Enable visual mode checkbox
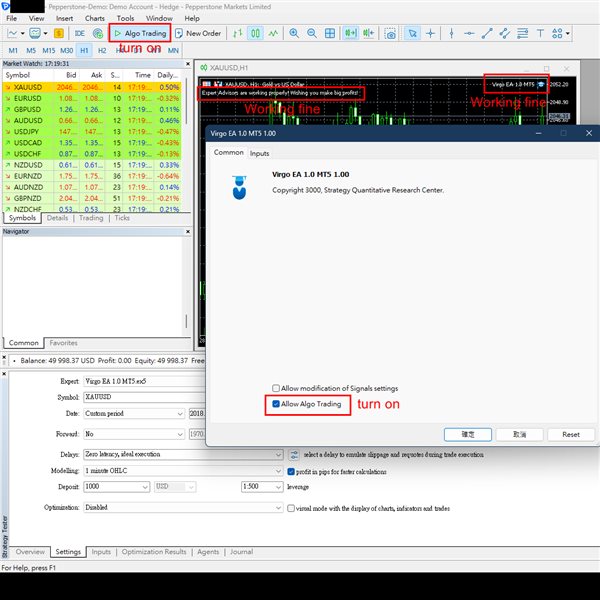 tap(291, 509)
